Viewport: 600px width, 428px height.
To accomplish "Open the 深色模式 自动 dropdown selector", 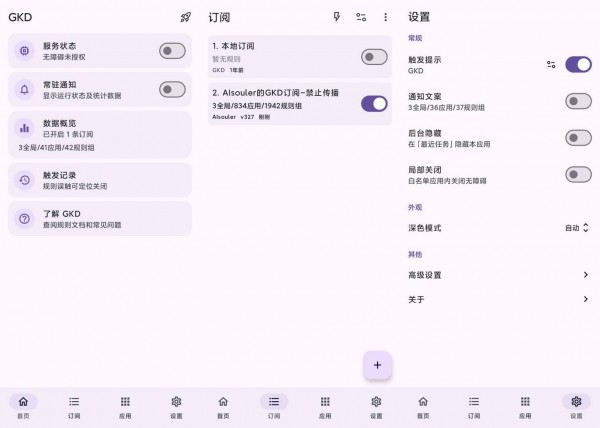I will click(577, 228).
